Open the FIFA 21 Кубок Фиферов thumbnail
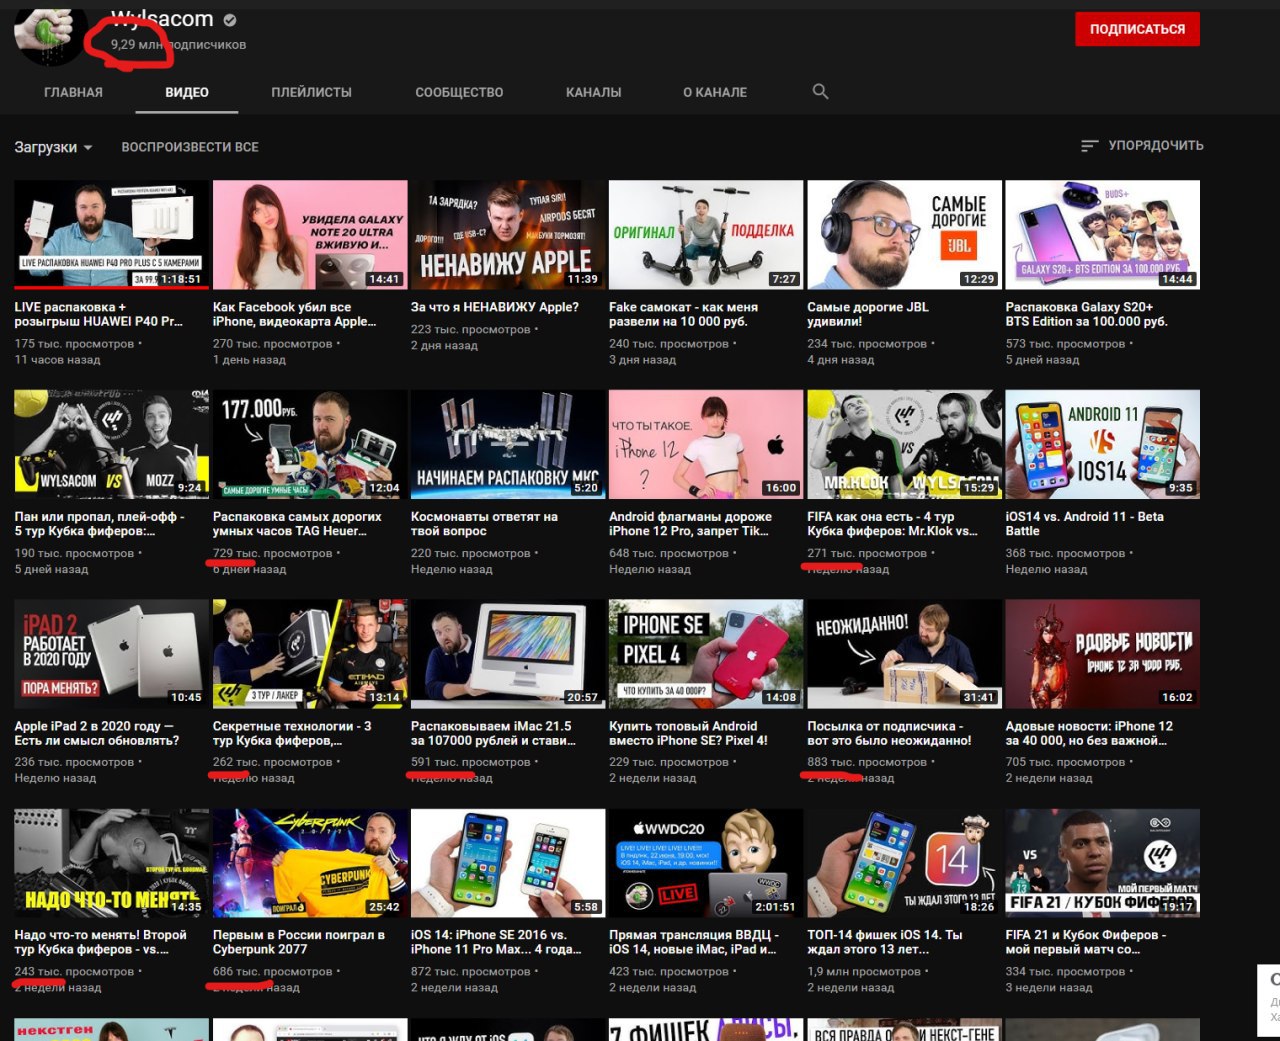 click(x=1102, y=863)
